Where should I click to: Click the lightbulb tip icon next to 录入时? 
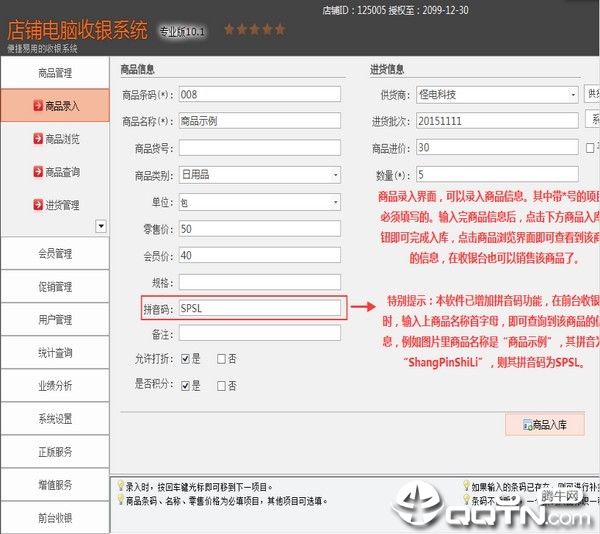point(121,486)
